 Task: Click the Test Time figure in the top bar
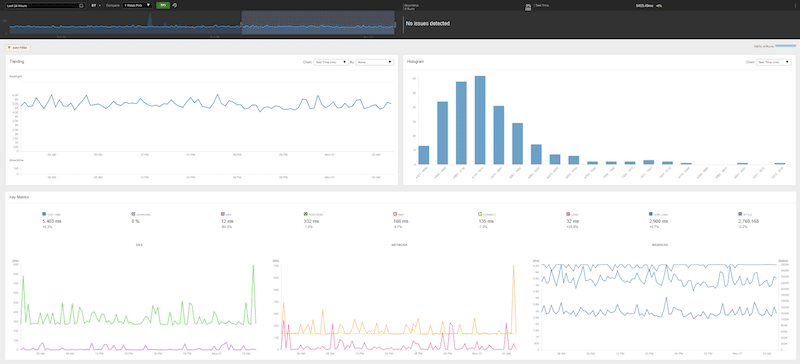[x=645, y=5]
